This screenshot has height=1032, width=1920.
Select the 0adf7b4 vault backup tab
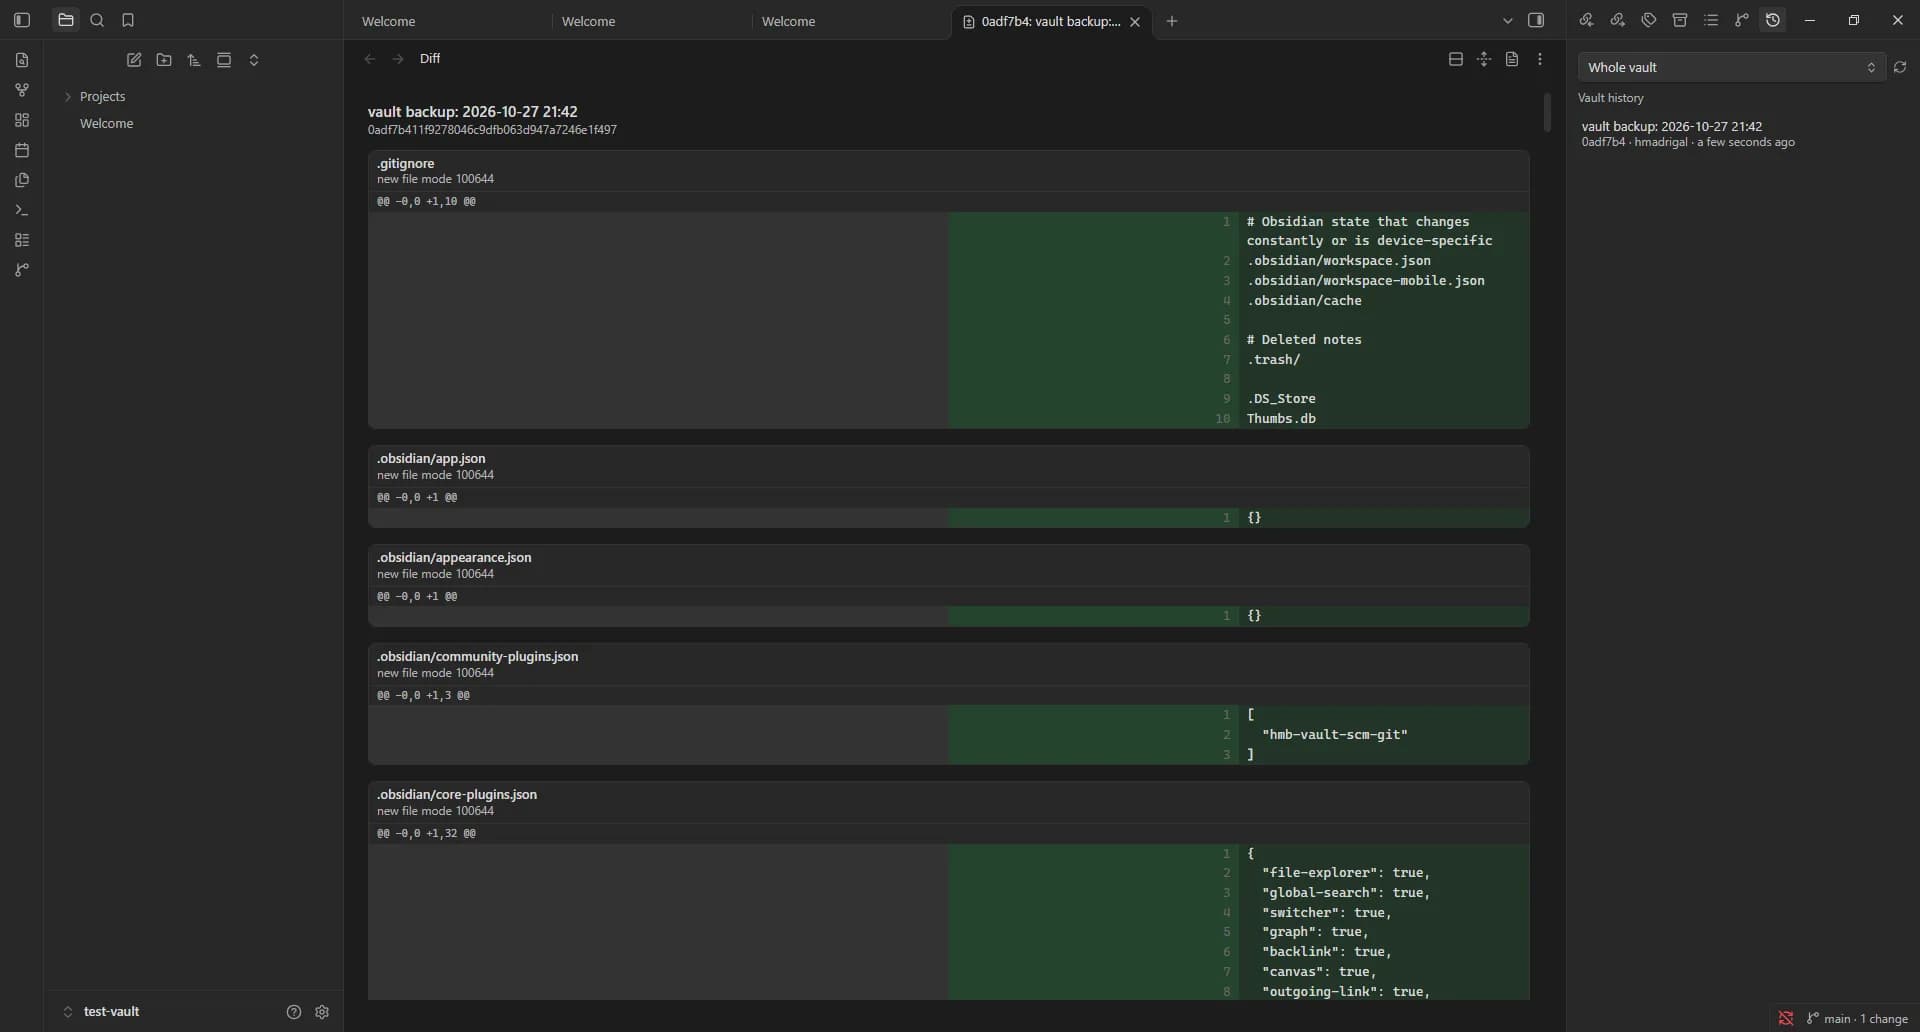click(1050, 21)
